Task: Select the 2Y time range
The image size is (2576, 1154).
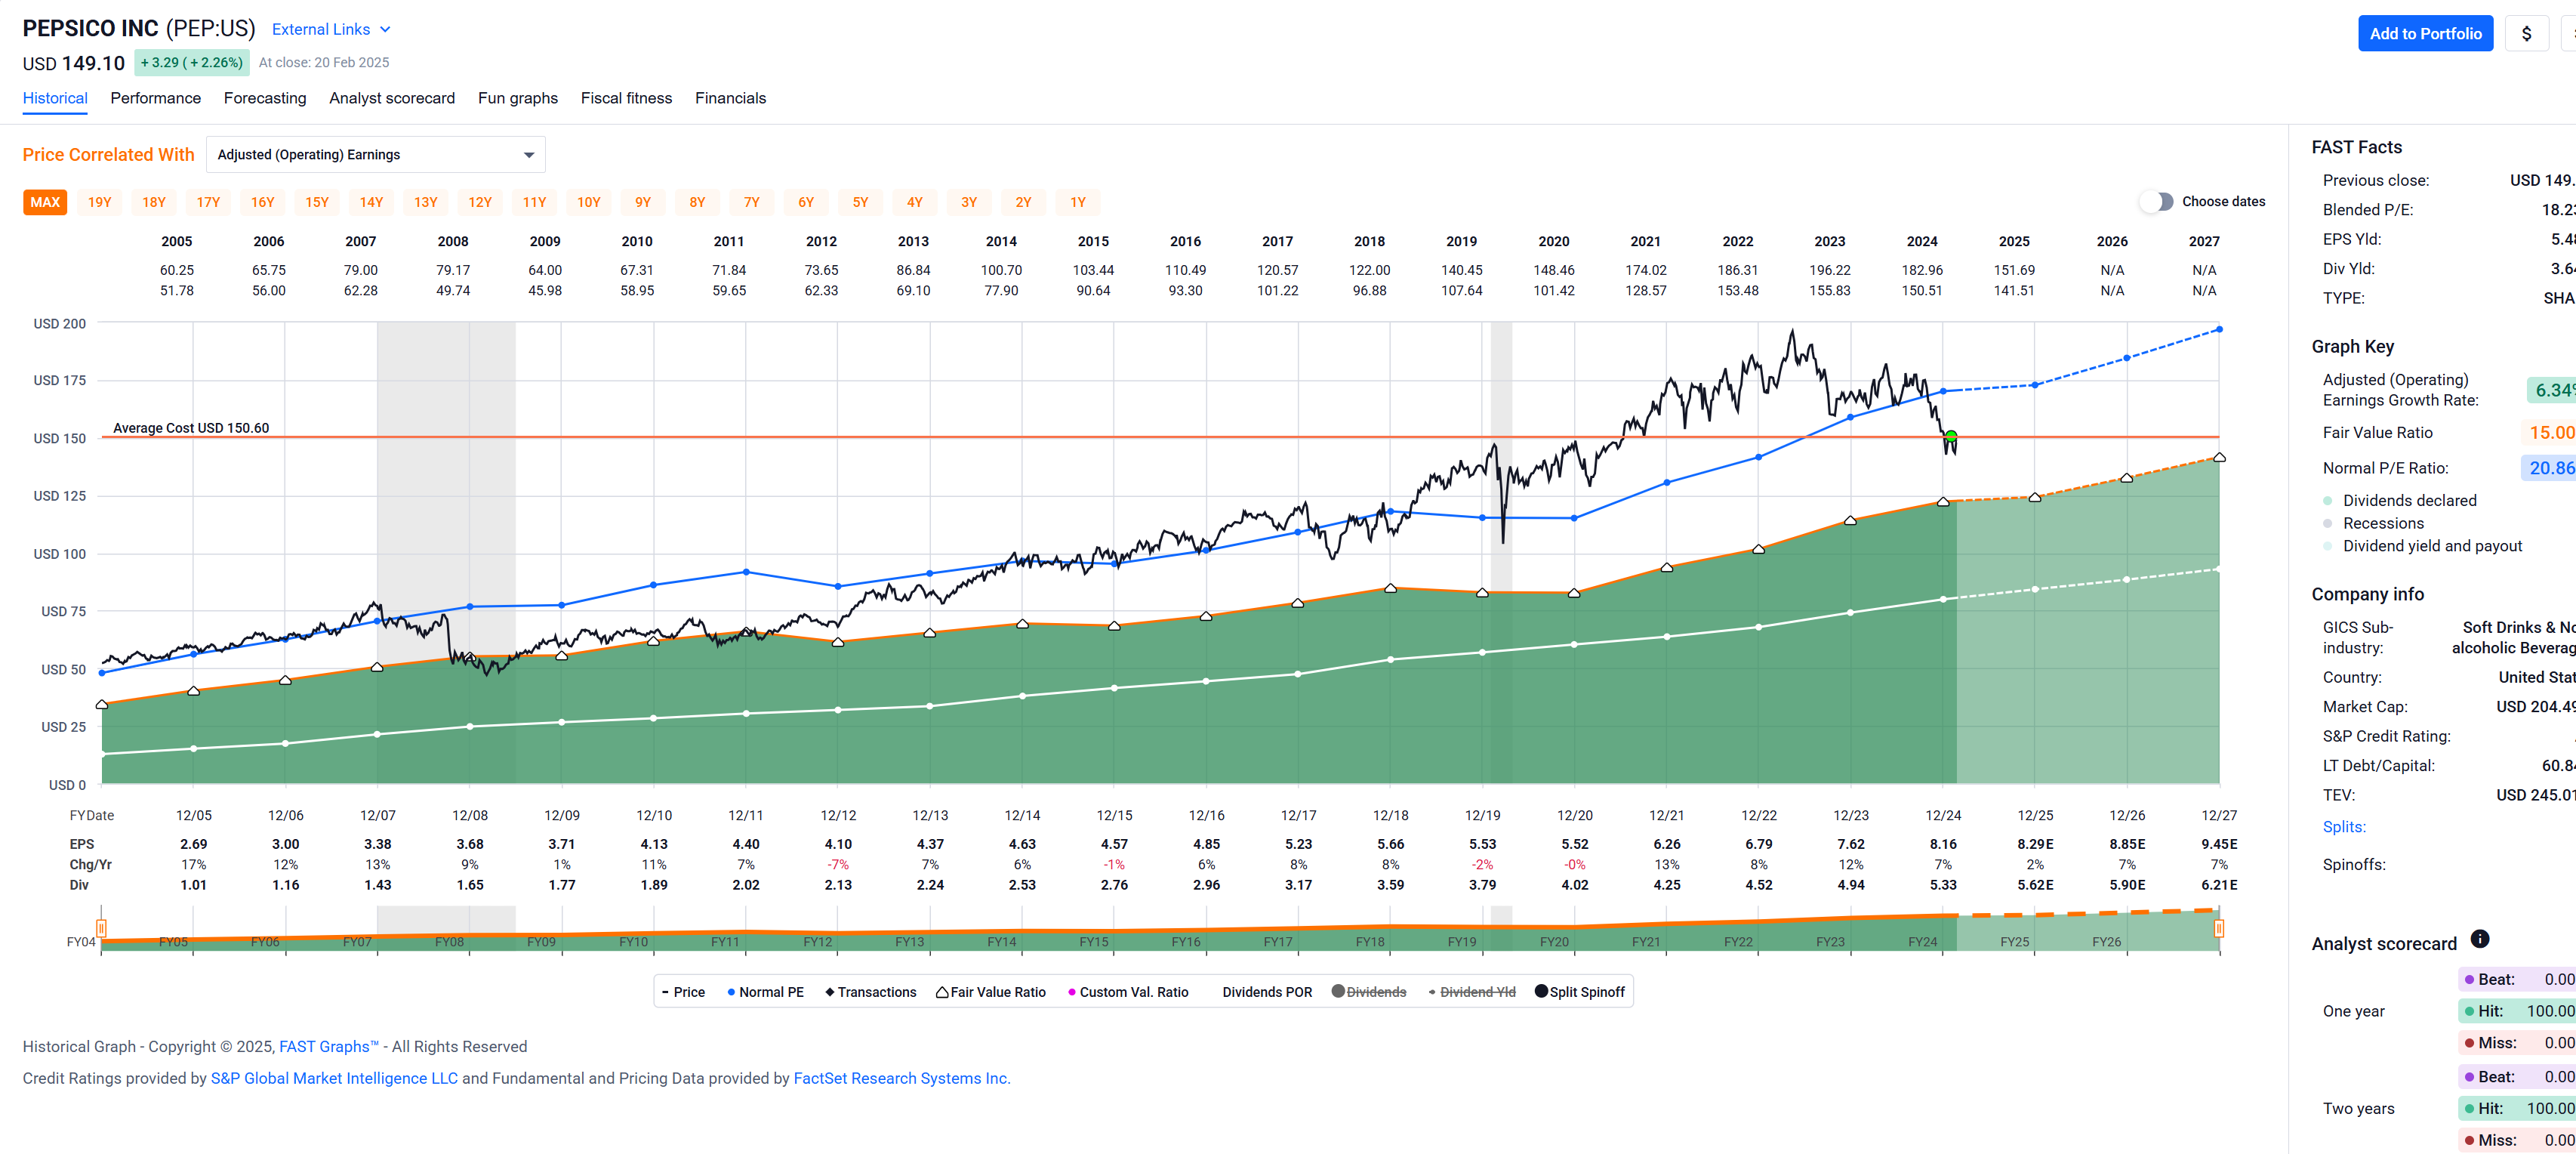Action: [x=1023, y=202]
